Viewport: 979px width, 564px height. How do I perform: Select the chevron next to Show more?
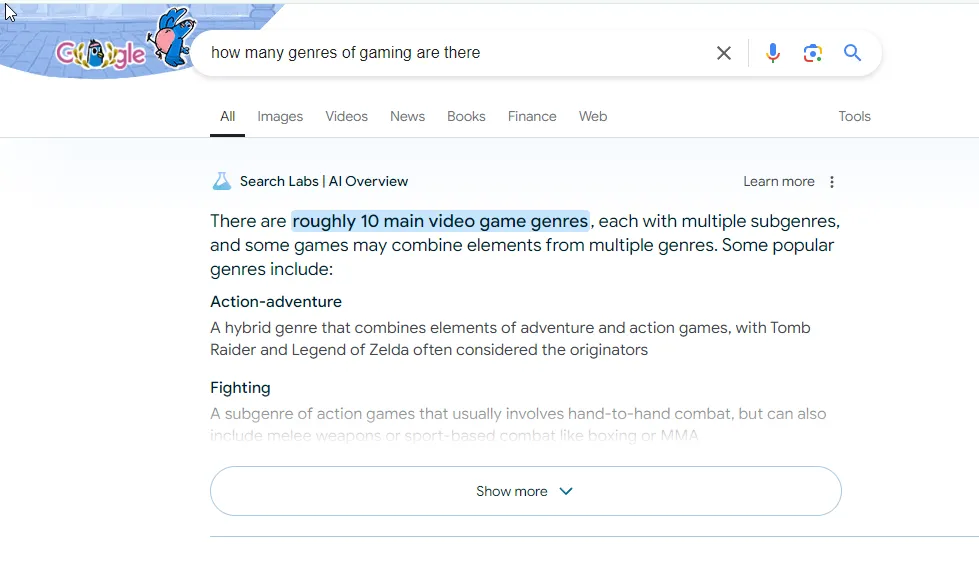566,492
